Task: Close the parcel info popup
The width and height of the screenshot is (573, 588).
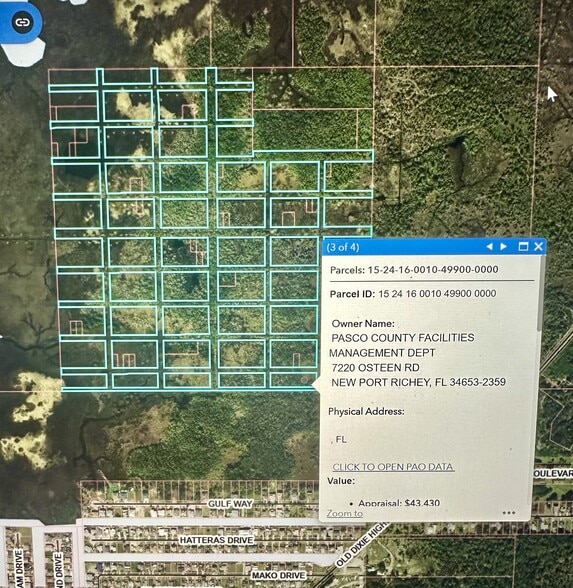Action: coord(538,246)
